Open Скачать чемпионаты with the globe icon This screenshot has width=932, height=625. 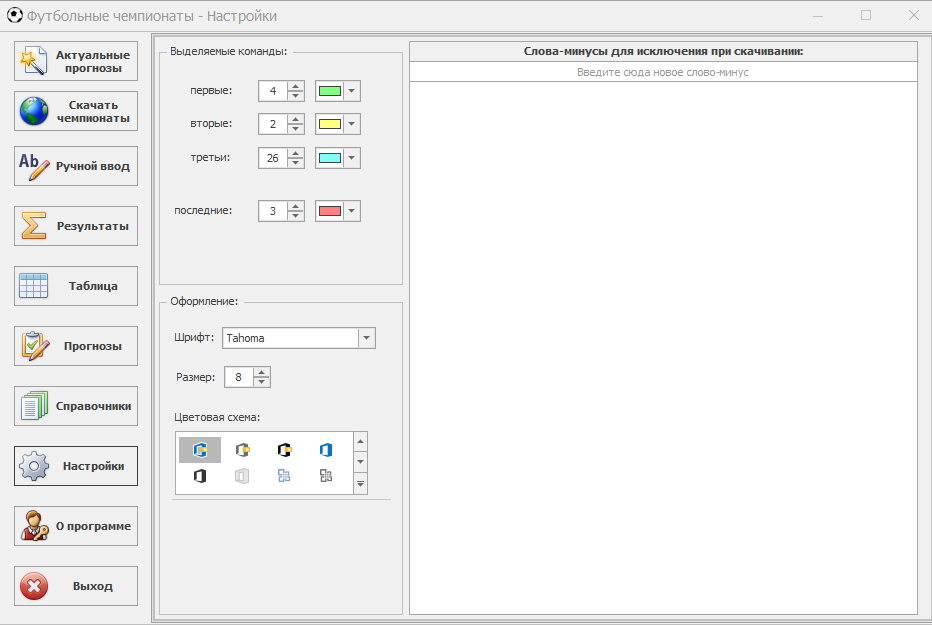click(x=76, y=111)
